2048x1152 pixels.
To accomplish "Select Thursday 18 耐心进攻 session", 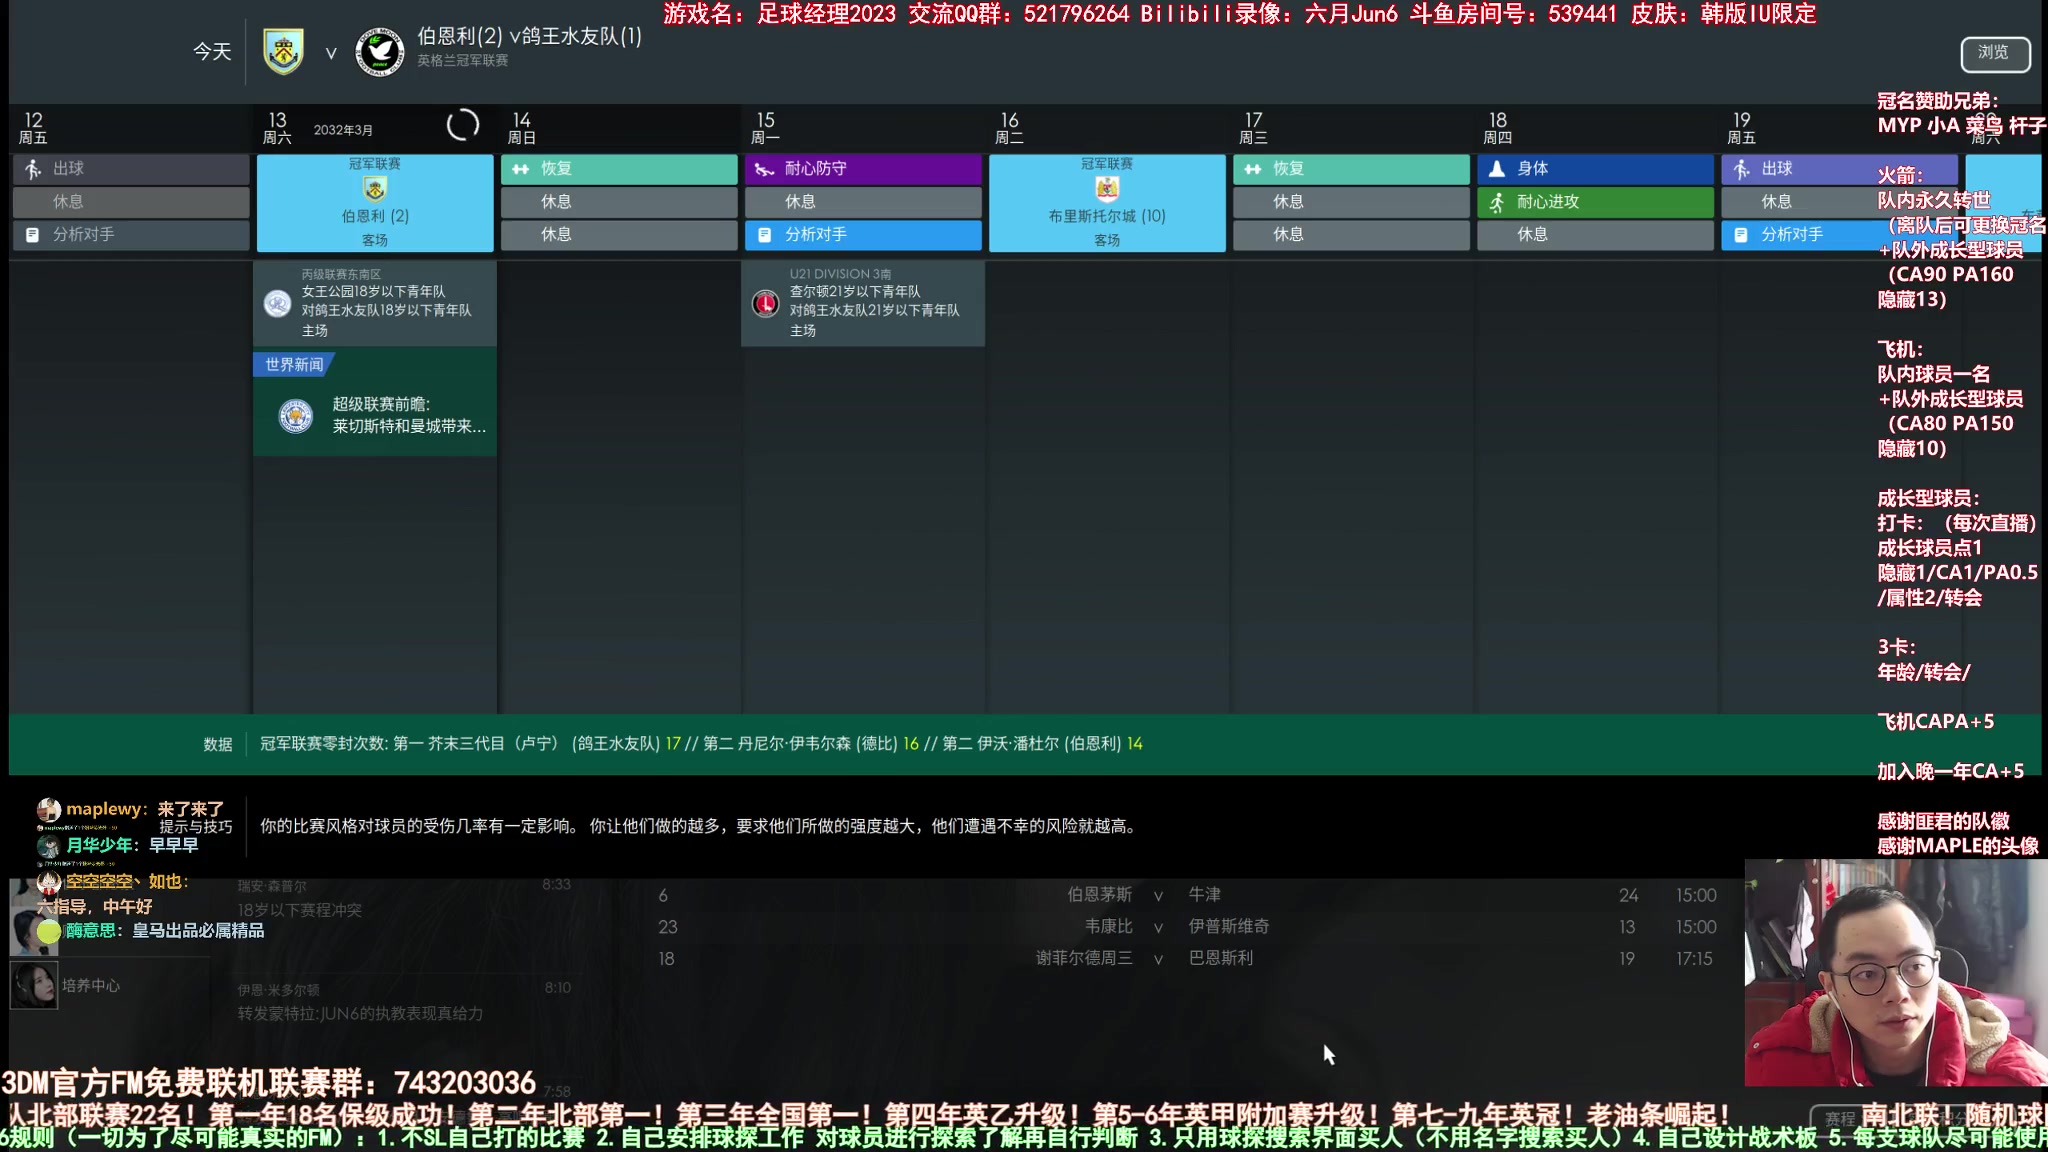I will click(x=1595, y=202).
